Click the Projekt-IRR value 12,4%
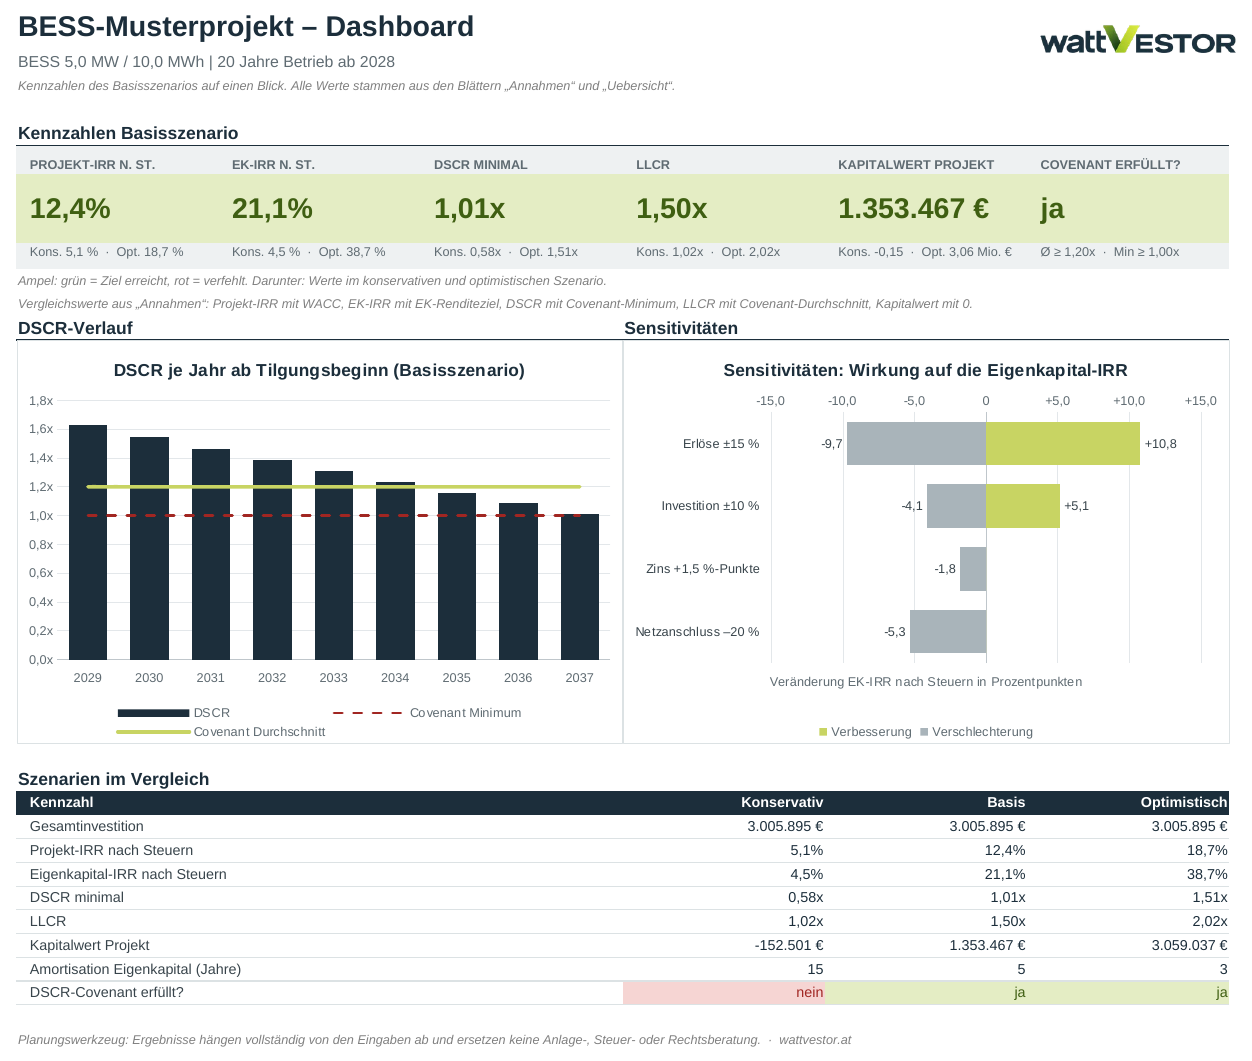The image size is (1252, 1061). (70, 209)
